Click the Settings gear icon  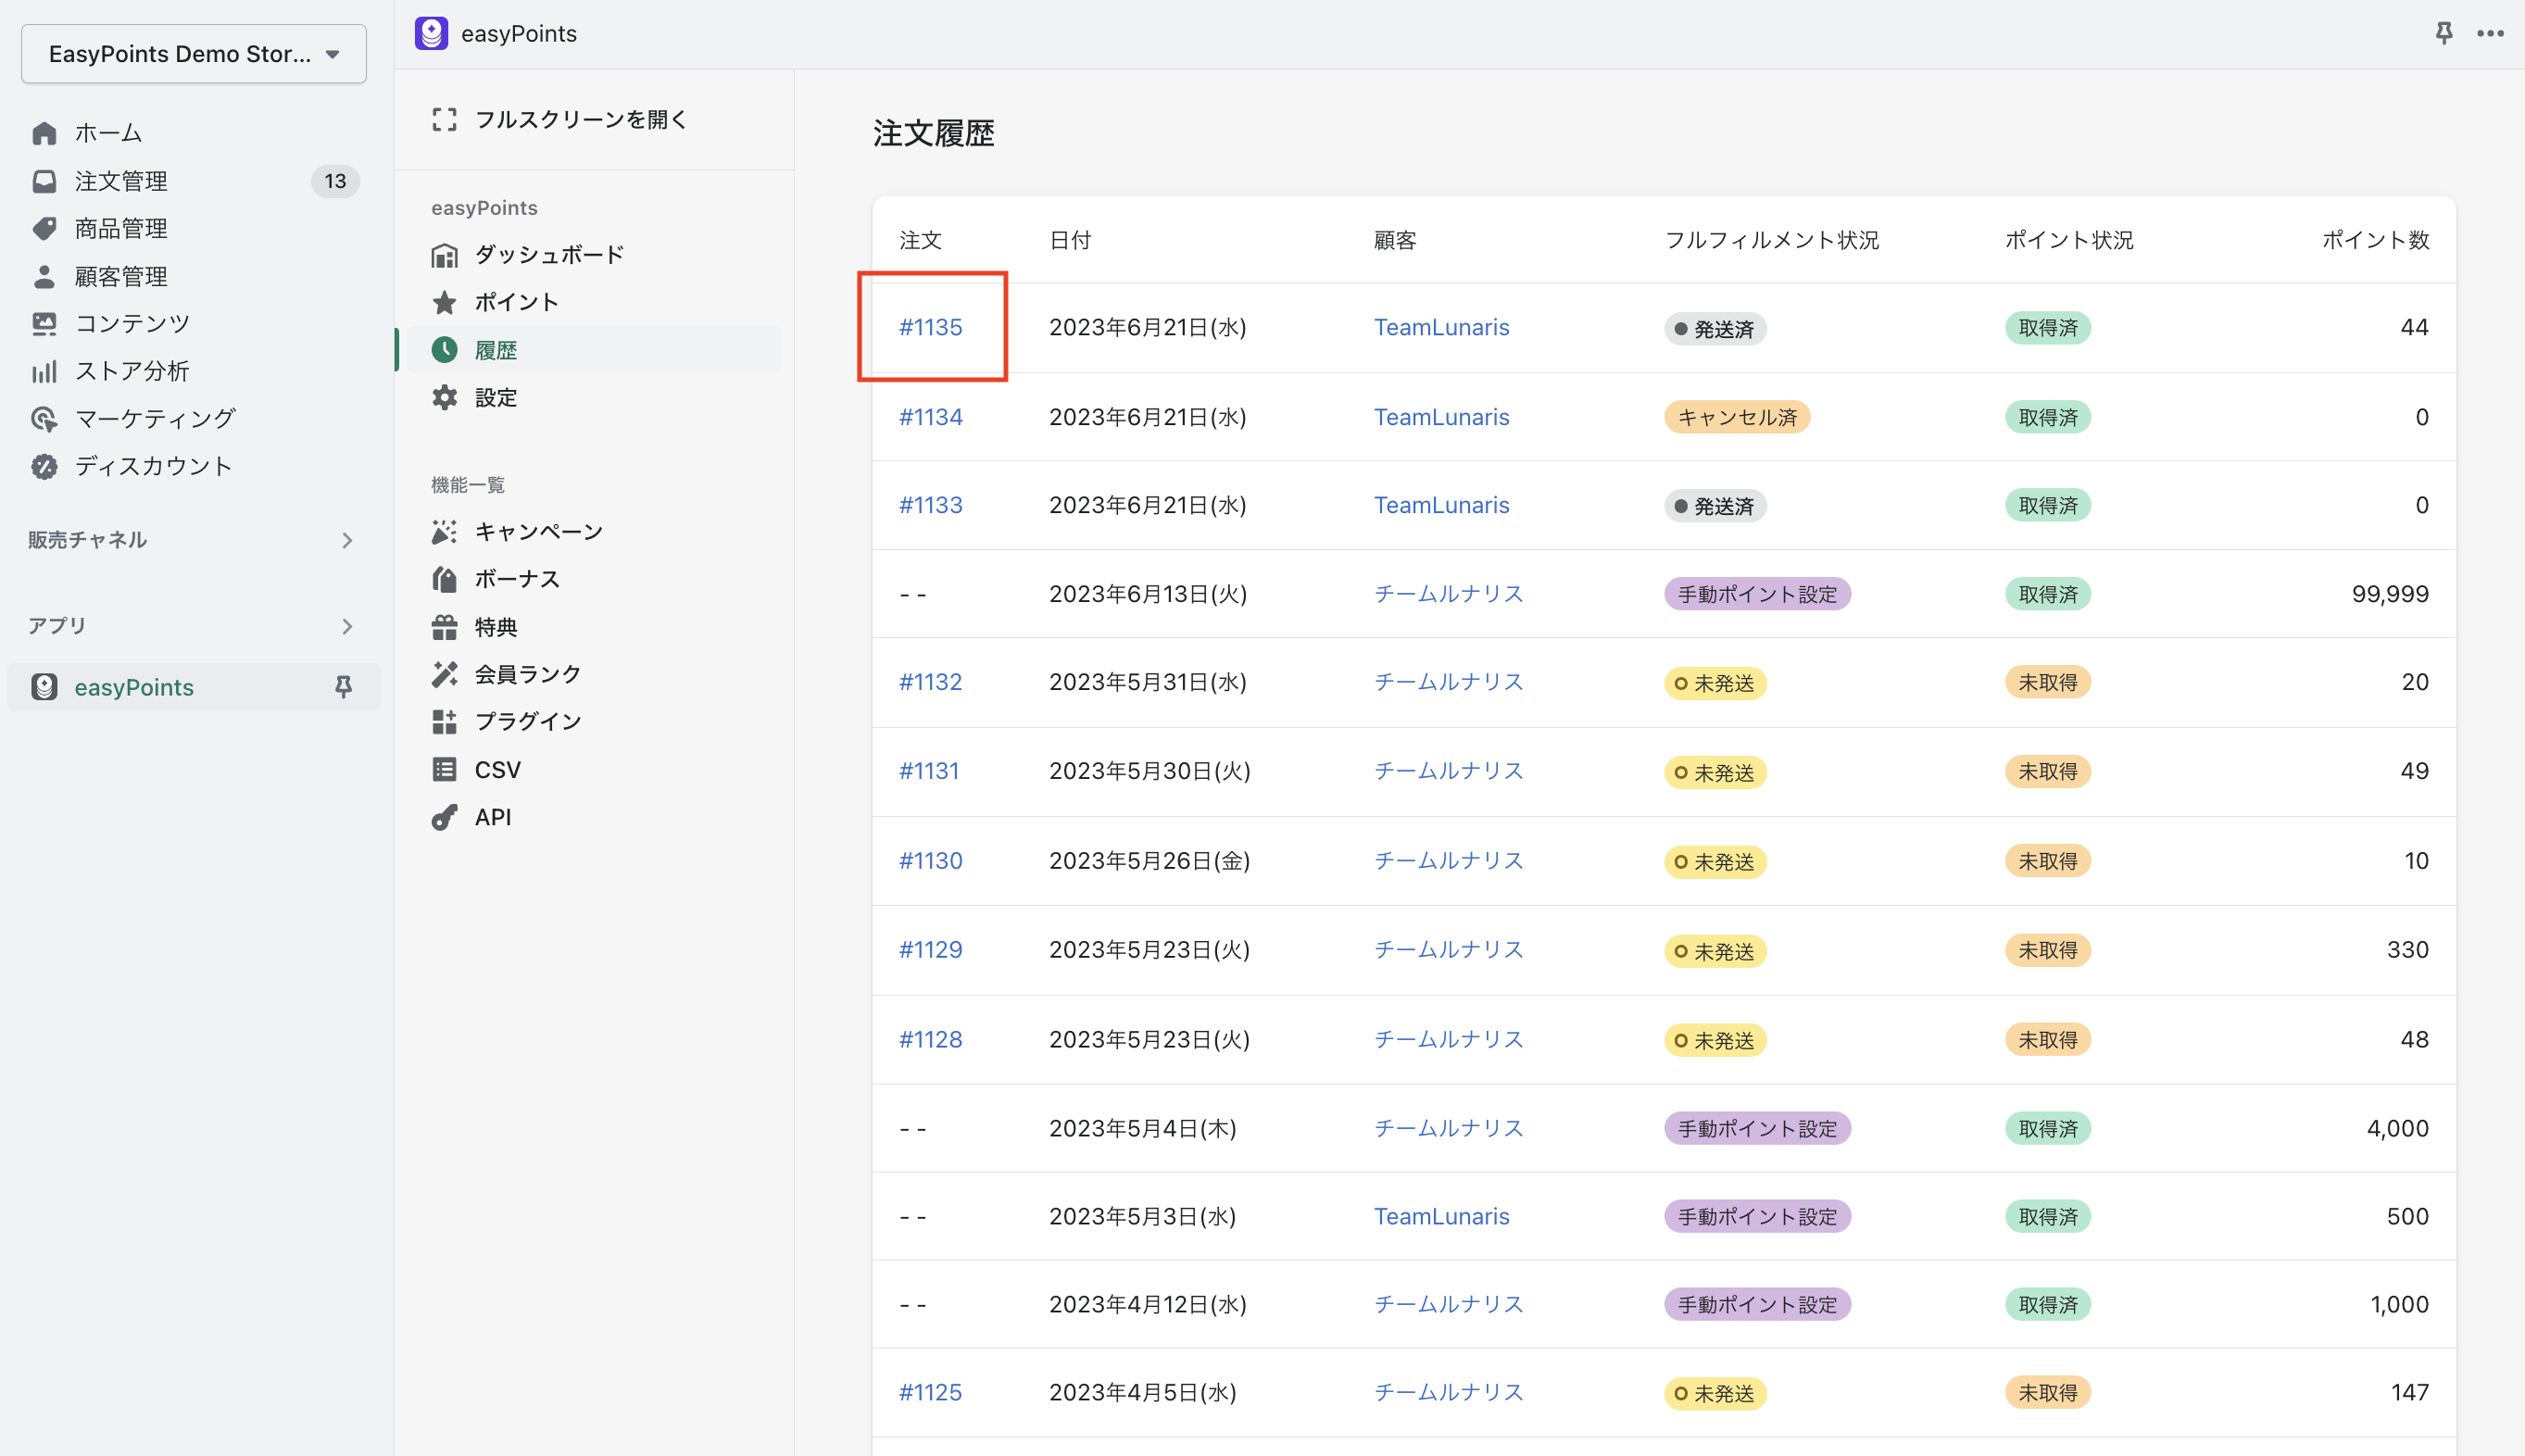pyautogui.click(x=444, y=397)
